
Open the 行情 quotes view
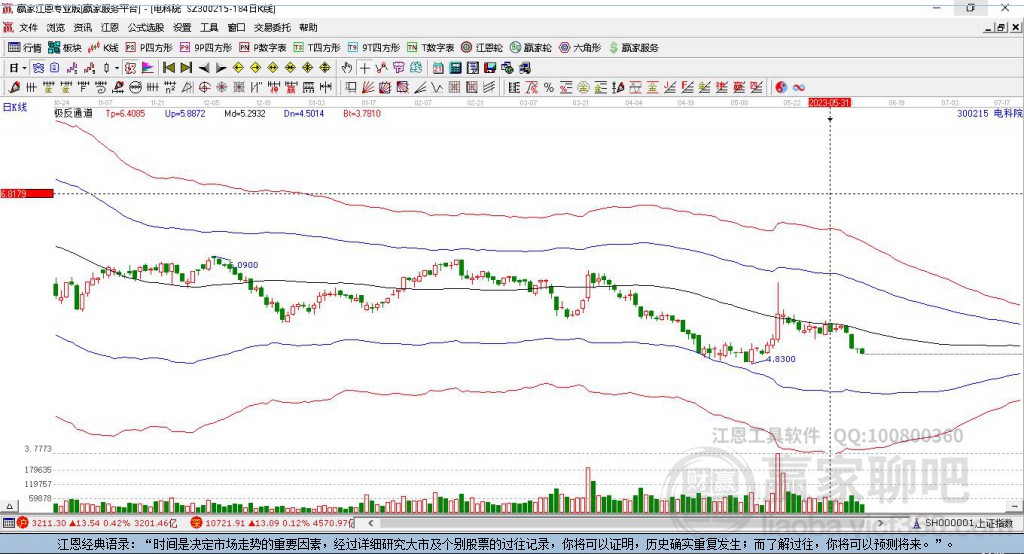click(24, 48)
